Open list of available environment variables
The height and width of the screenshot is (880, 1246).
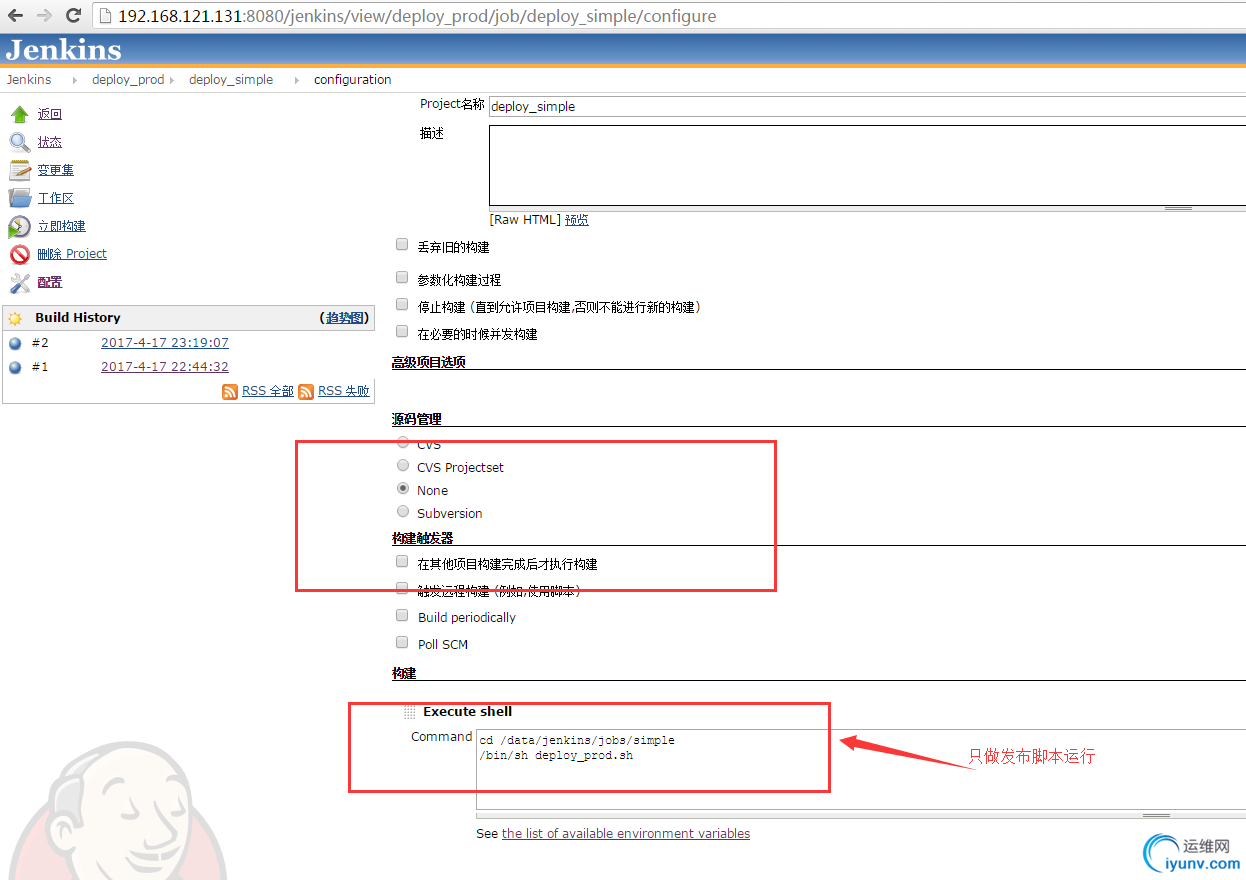(626, 834)
